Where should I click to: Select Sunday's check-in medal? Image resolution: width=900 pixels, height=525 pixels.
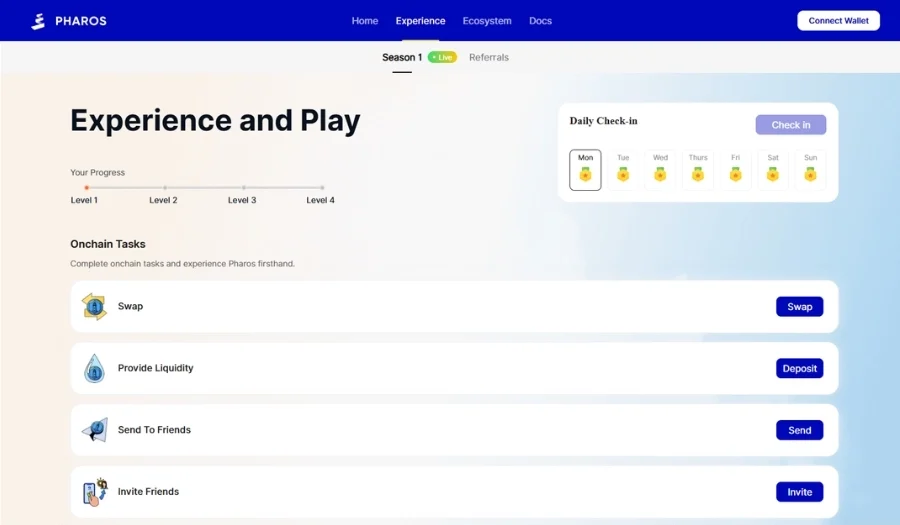click(810, 174)
